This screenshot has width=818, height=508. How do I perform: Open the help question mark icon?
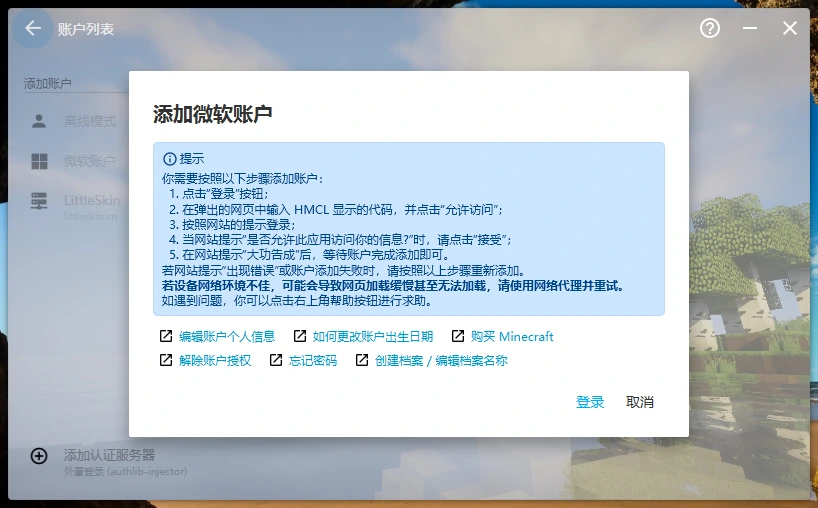point(710,28)
